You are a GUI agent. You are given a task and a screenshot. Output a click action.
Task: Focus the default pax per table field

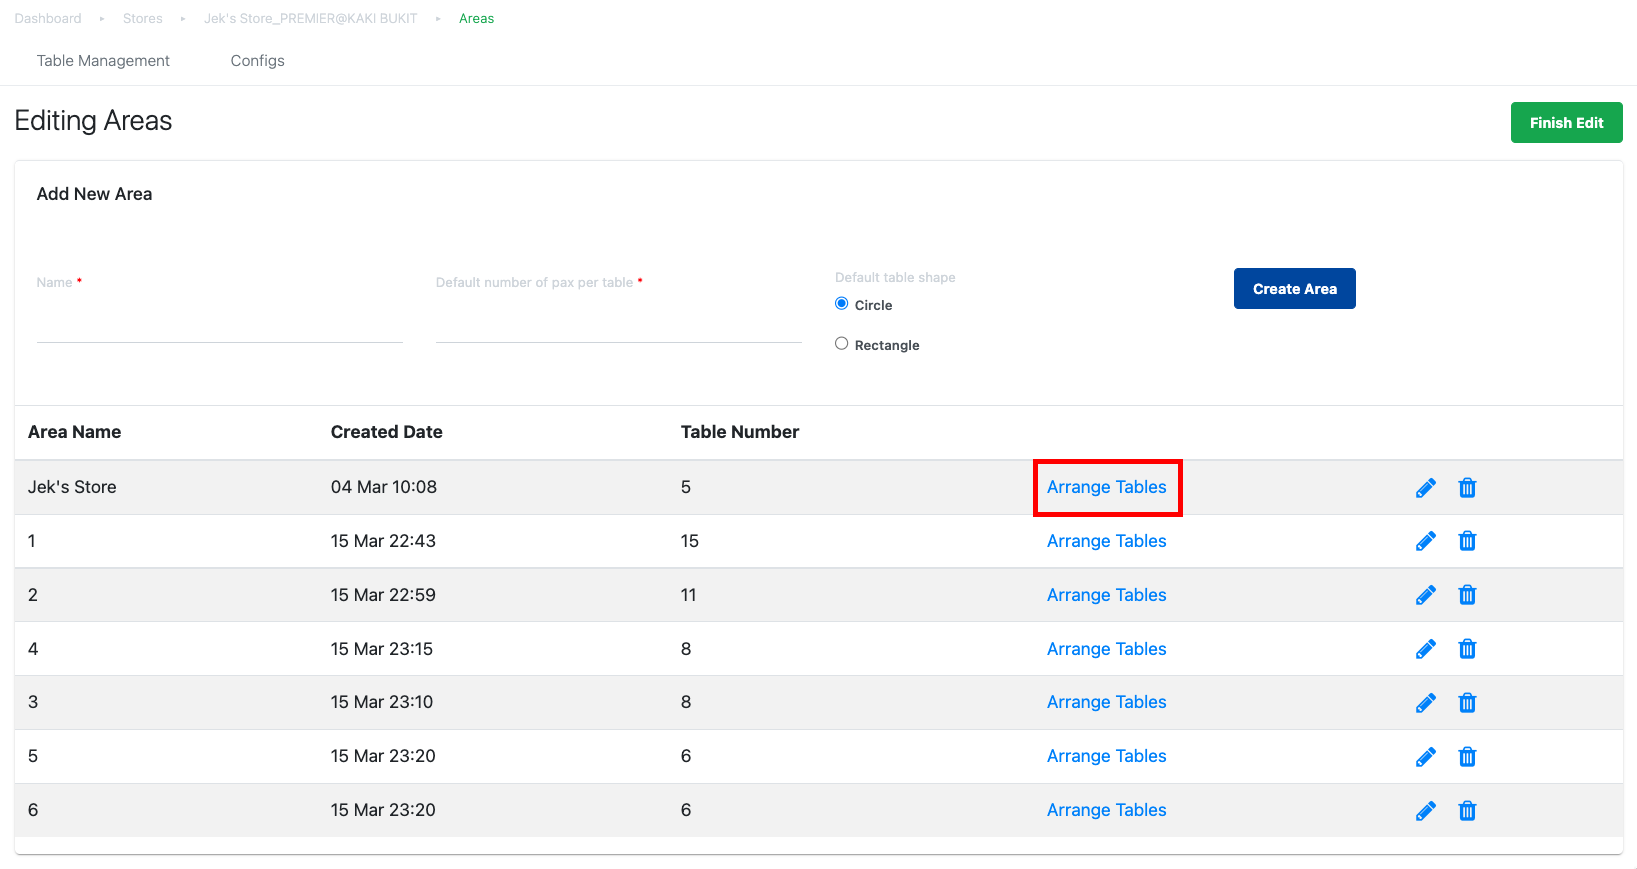pos(619,323)
